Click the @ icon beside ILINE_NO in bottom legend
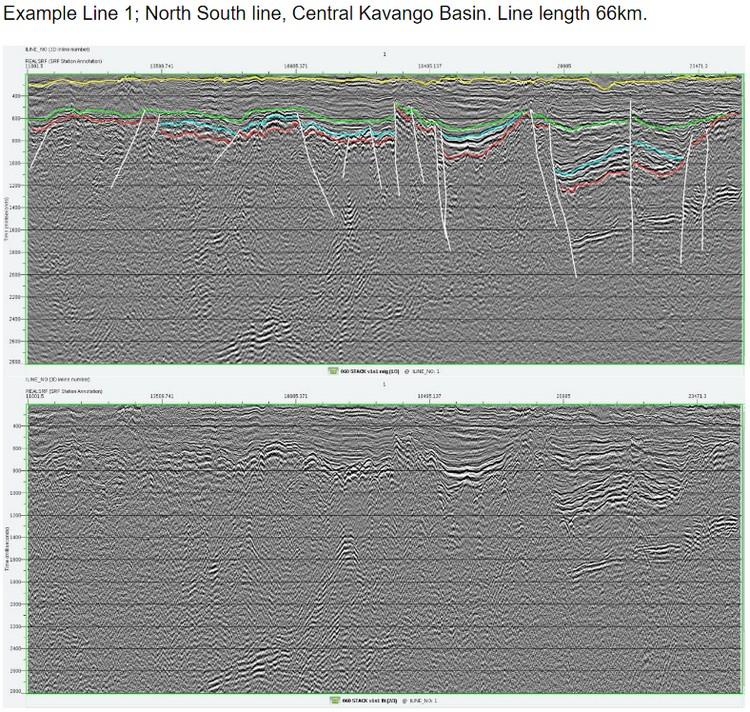Screen dimensions: 750x712 (402, 700)
